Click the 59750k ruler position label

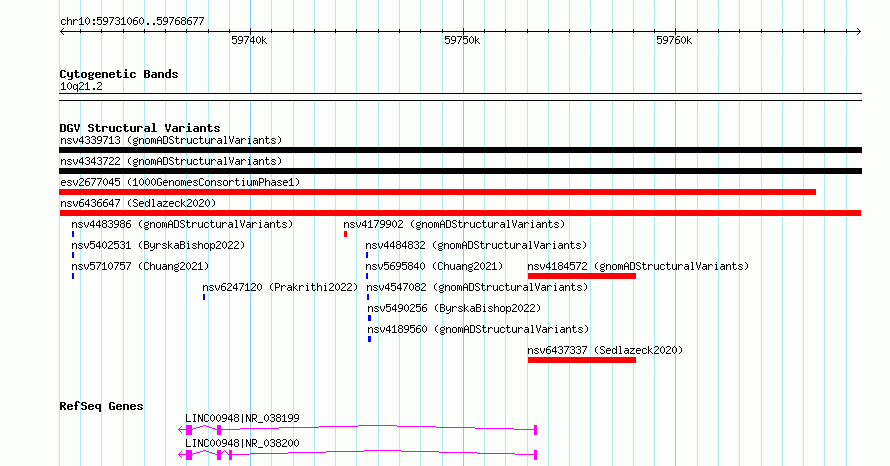coord(462,40)
